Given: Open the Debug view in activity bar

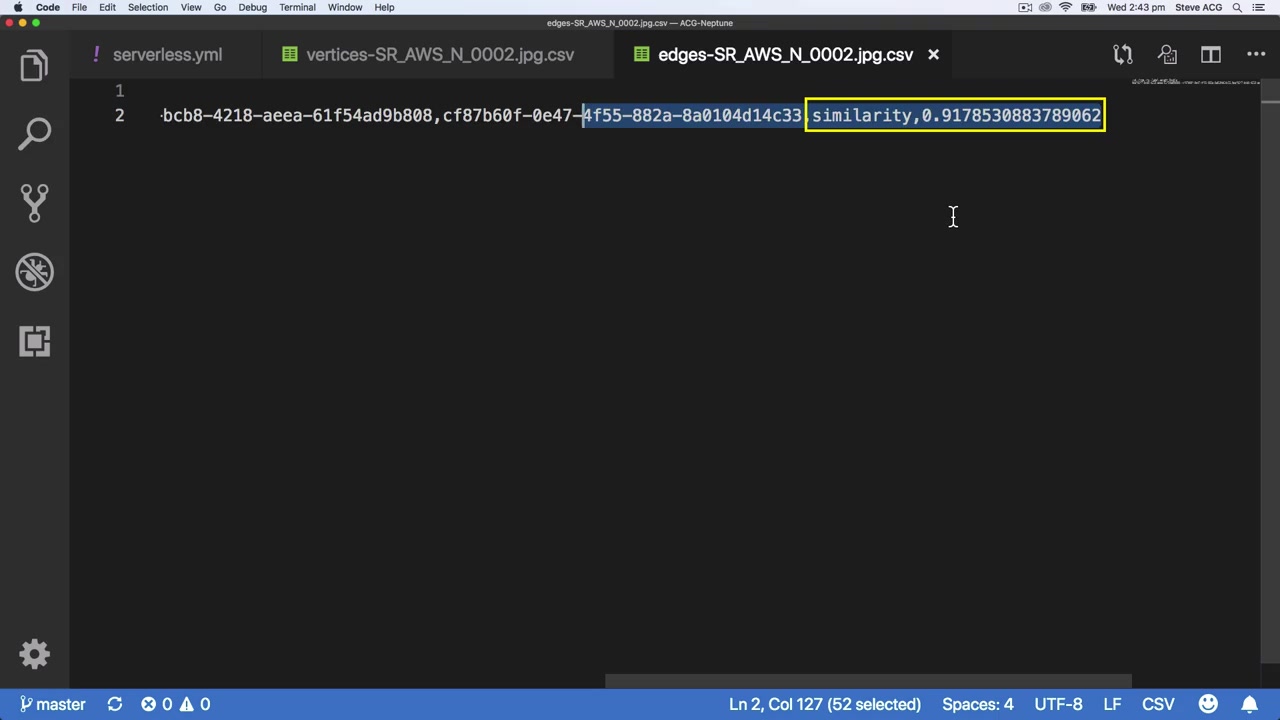Looking at the screenshot, I should tap(34, 272).
